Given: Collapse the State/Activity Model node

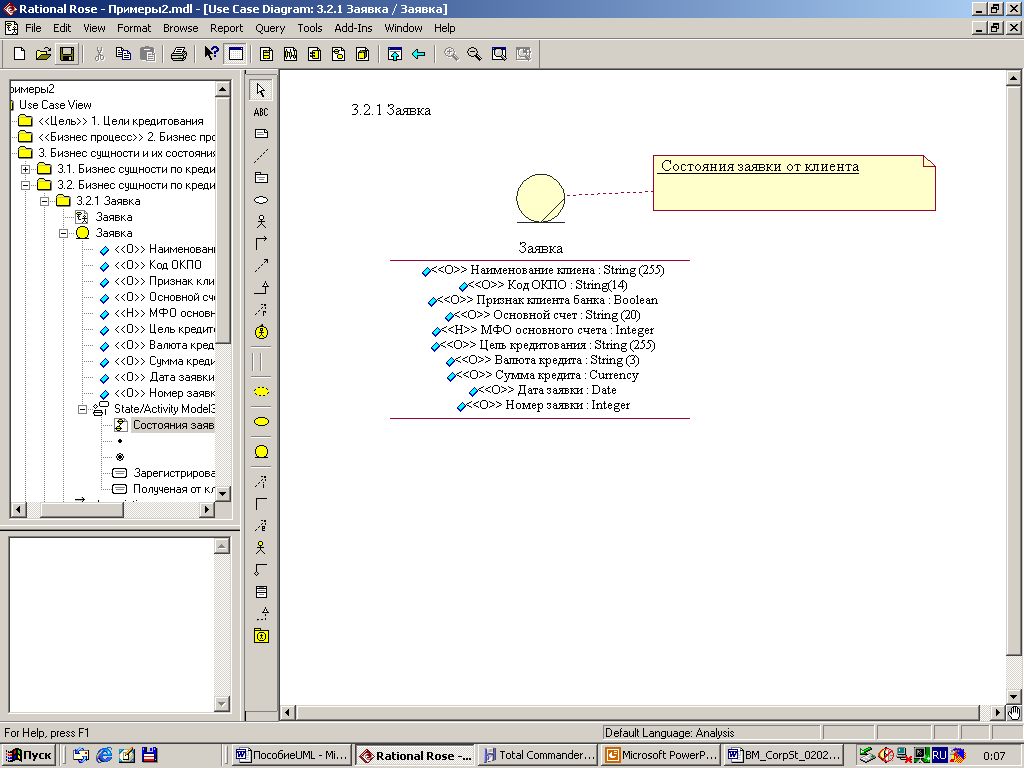Looking at the screenshot, I should (x=83, y=409).
